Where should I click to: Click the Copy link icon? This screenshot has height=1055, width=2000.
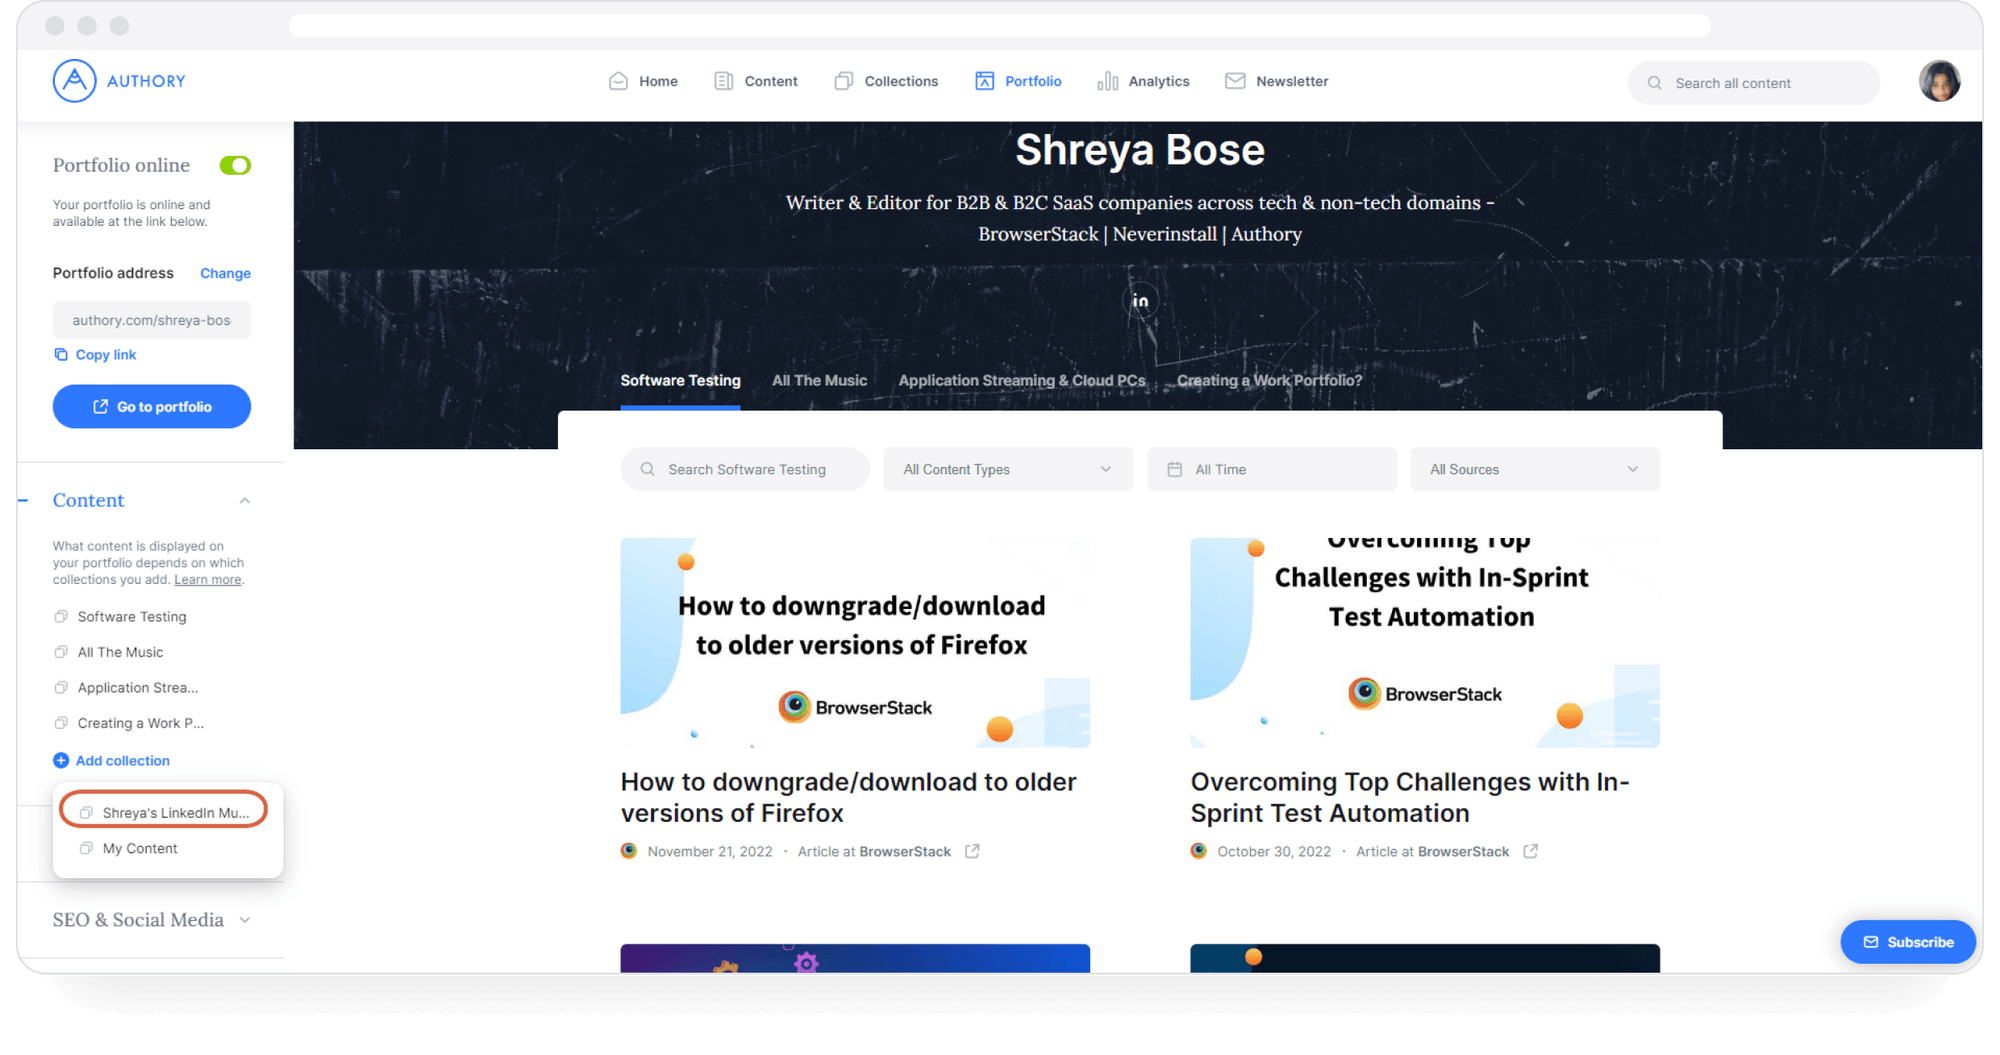coord(61,355)
